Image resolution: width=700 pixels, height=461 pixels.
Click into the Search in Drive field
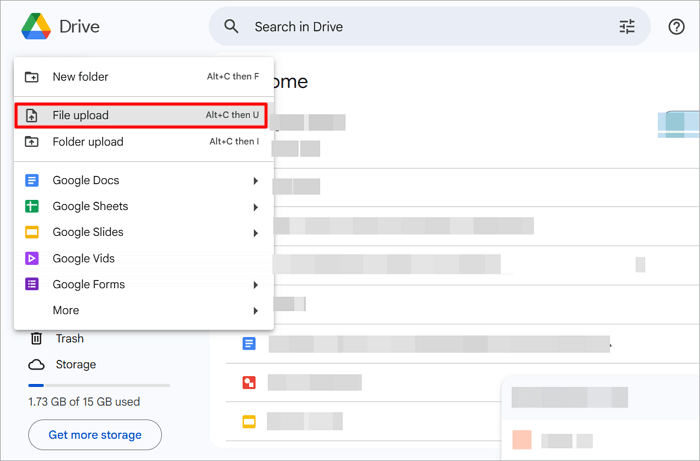click(429, 26)
